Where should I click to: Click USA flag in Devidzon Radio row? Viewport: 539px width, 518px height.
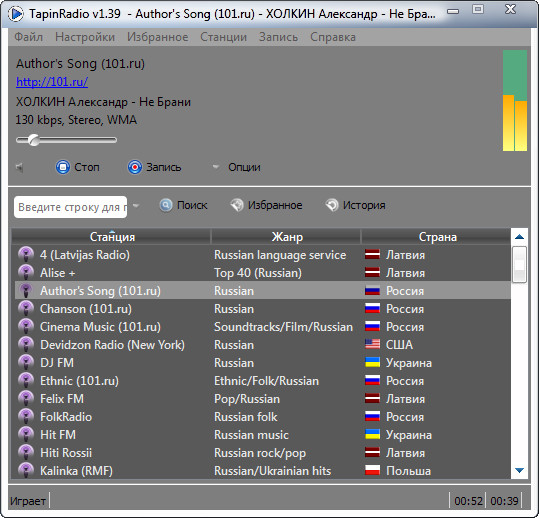point(372,344)
